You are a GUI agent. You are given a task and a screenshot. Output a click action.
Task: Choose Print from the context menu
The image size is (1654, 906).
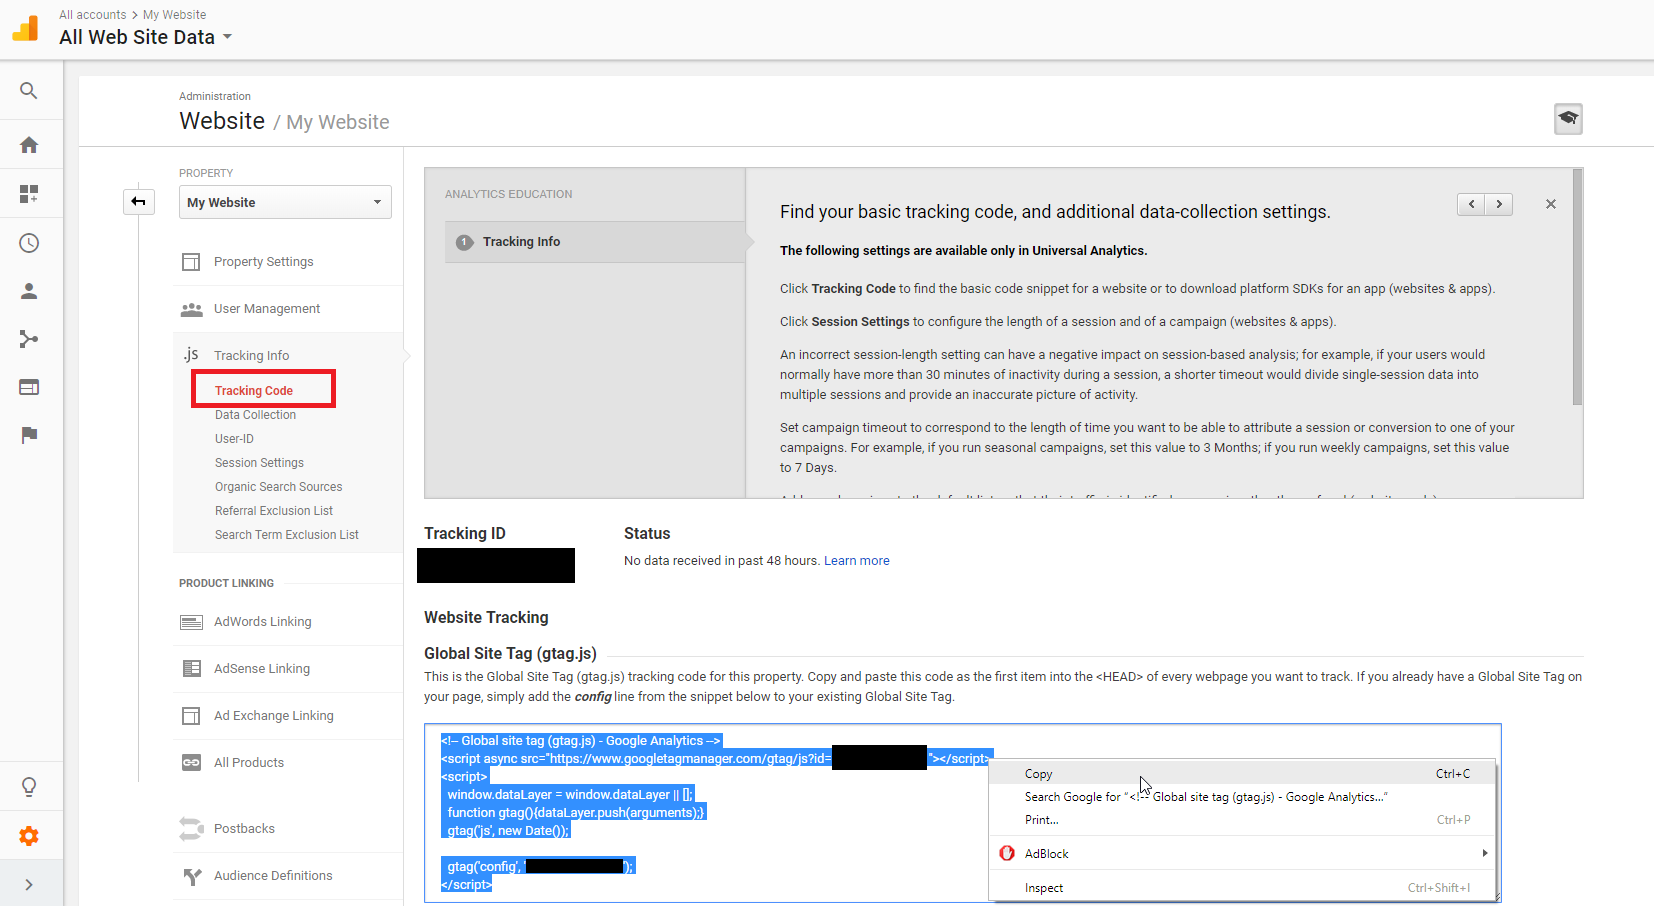click(x=1242, y=820)
